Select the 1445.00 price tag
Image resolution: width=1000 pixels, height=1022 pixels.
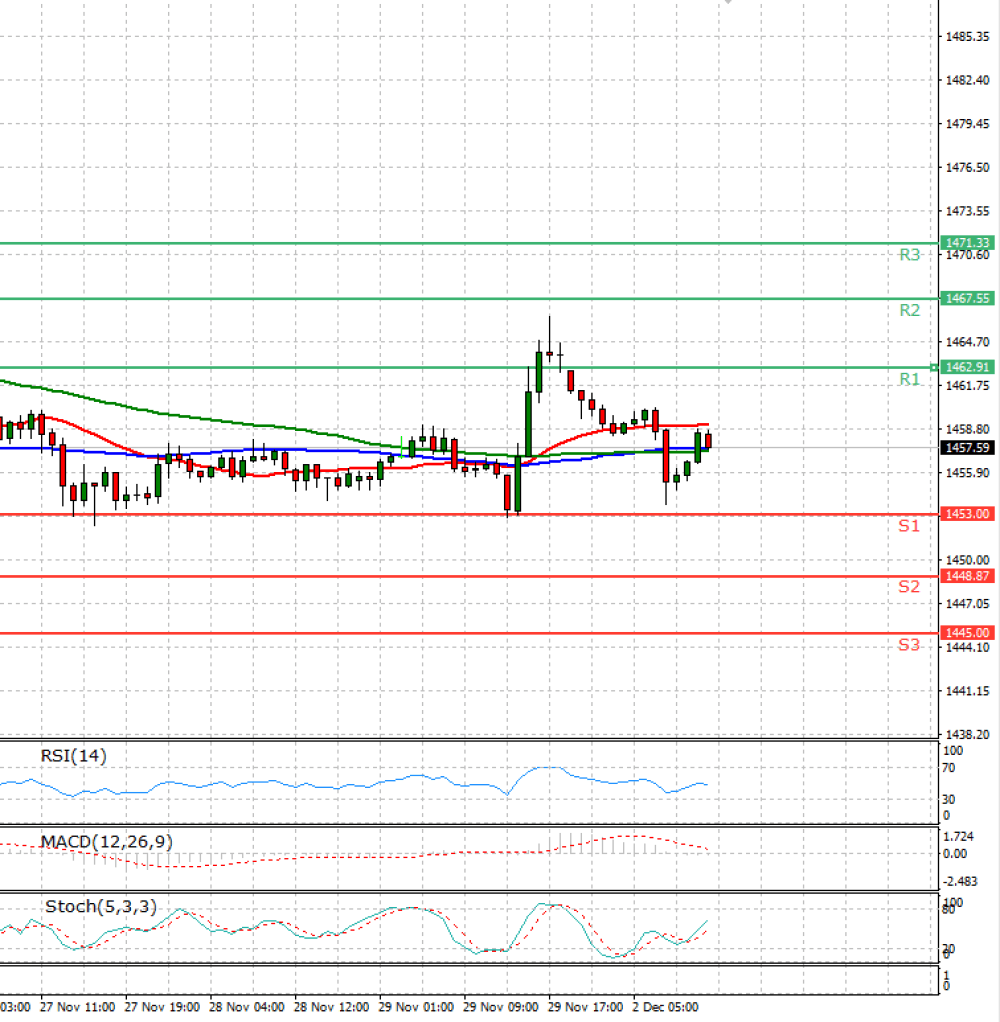coord(967,633)
